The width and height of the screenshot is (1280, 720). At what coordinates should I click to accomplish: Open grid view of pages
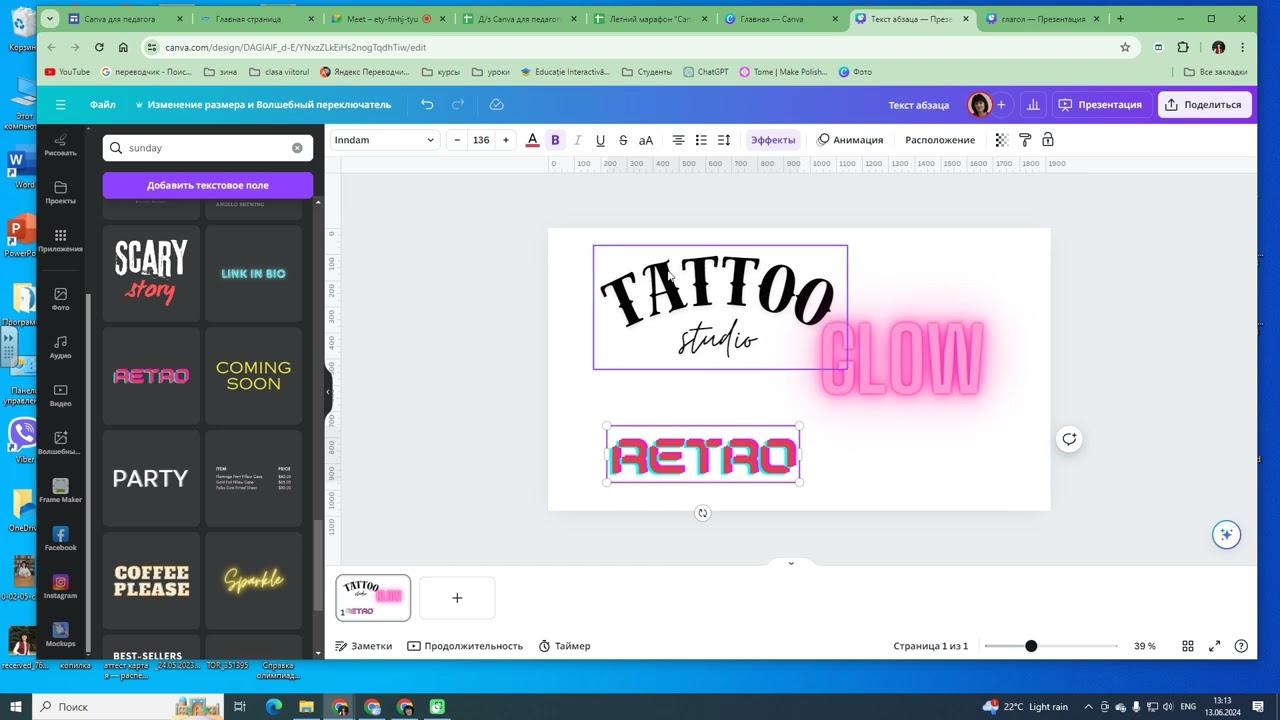point(1188,646)
